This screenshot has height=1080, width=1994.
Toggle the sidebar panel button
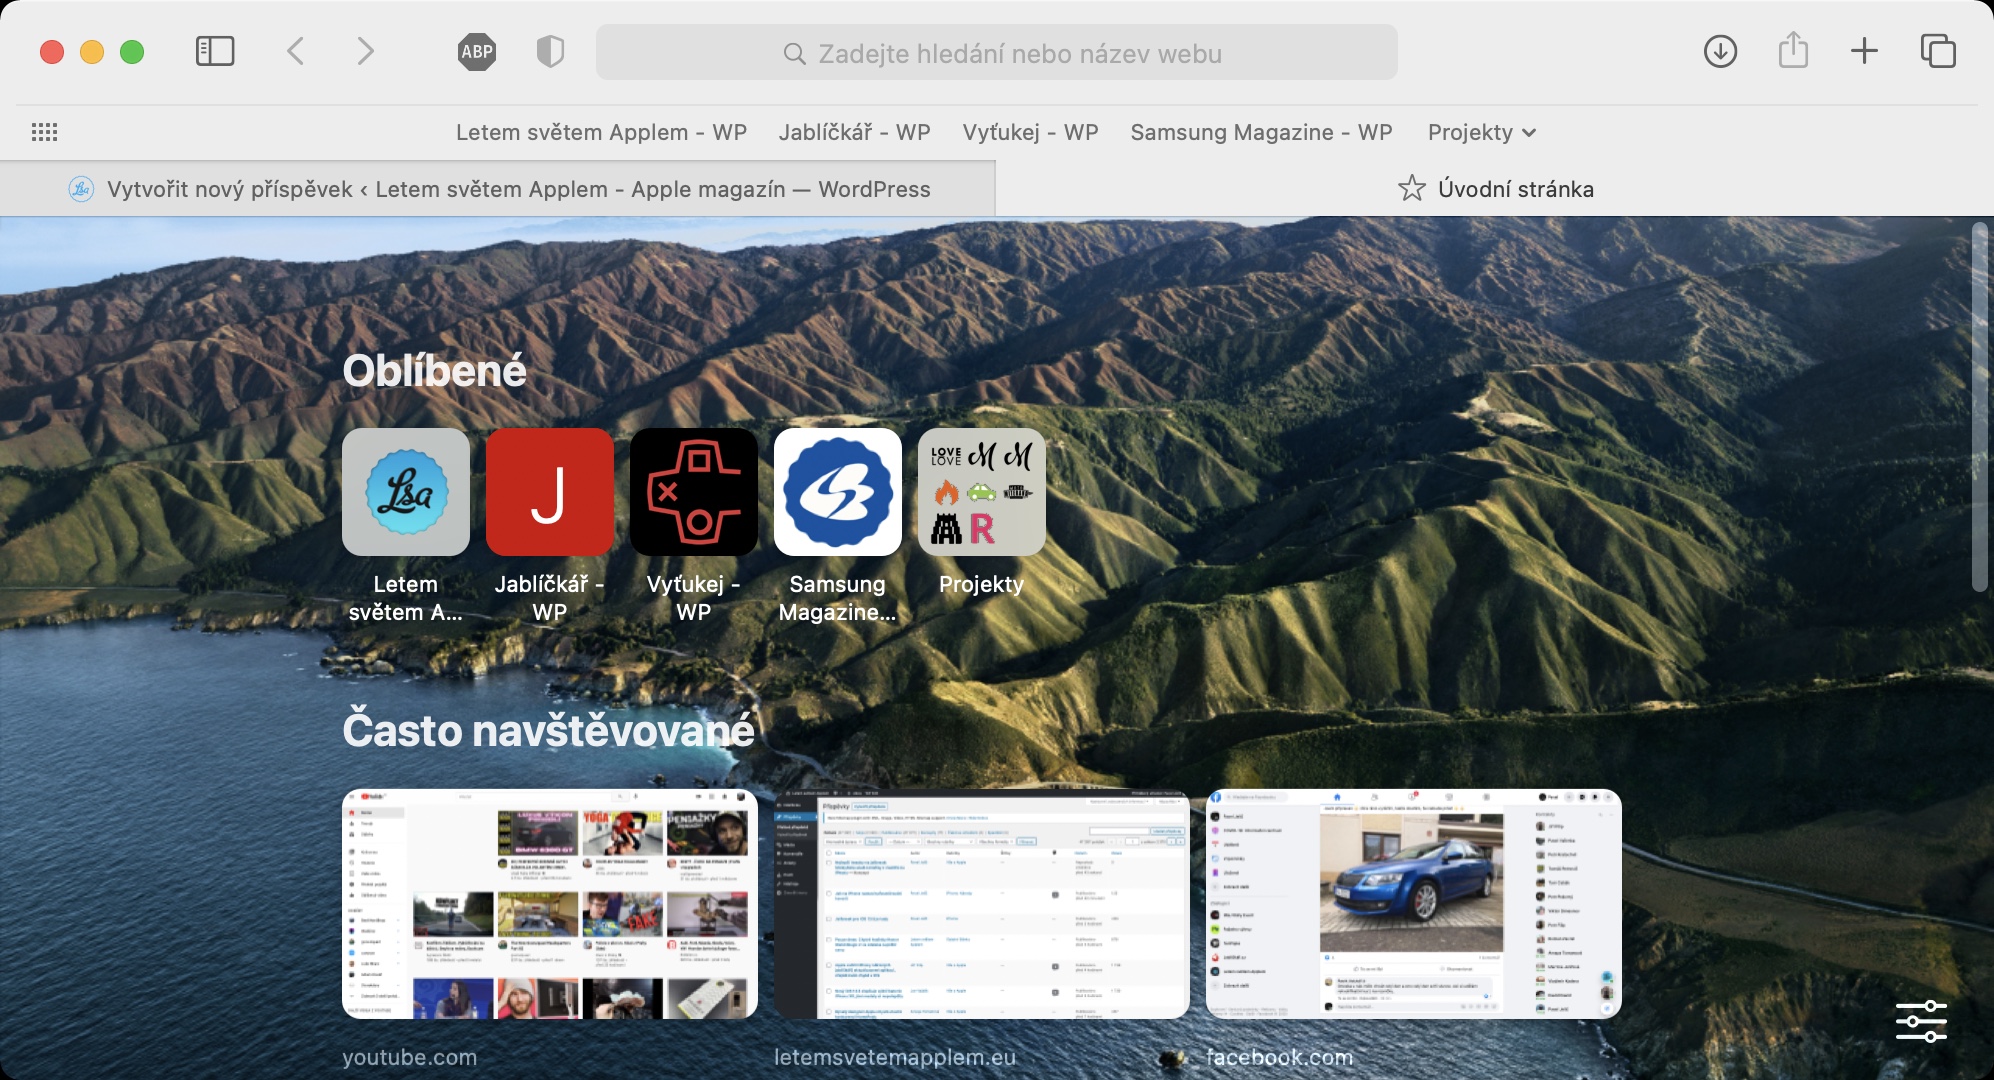tap(214, 52)
